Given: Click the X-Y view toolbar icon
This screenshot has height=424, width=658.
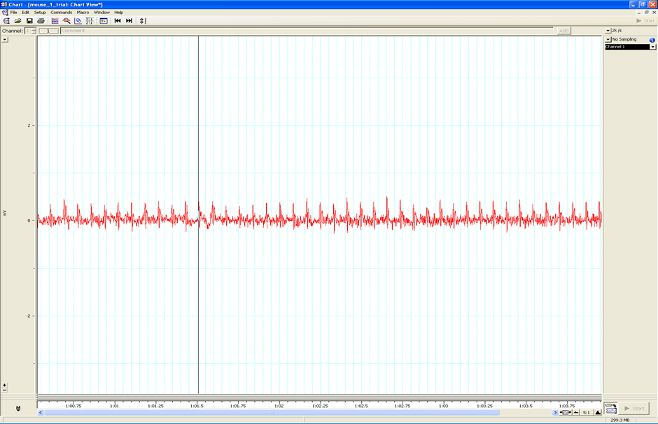Looking at the screenshot, I should click(78, 21).
